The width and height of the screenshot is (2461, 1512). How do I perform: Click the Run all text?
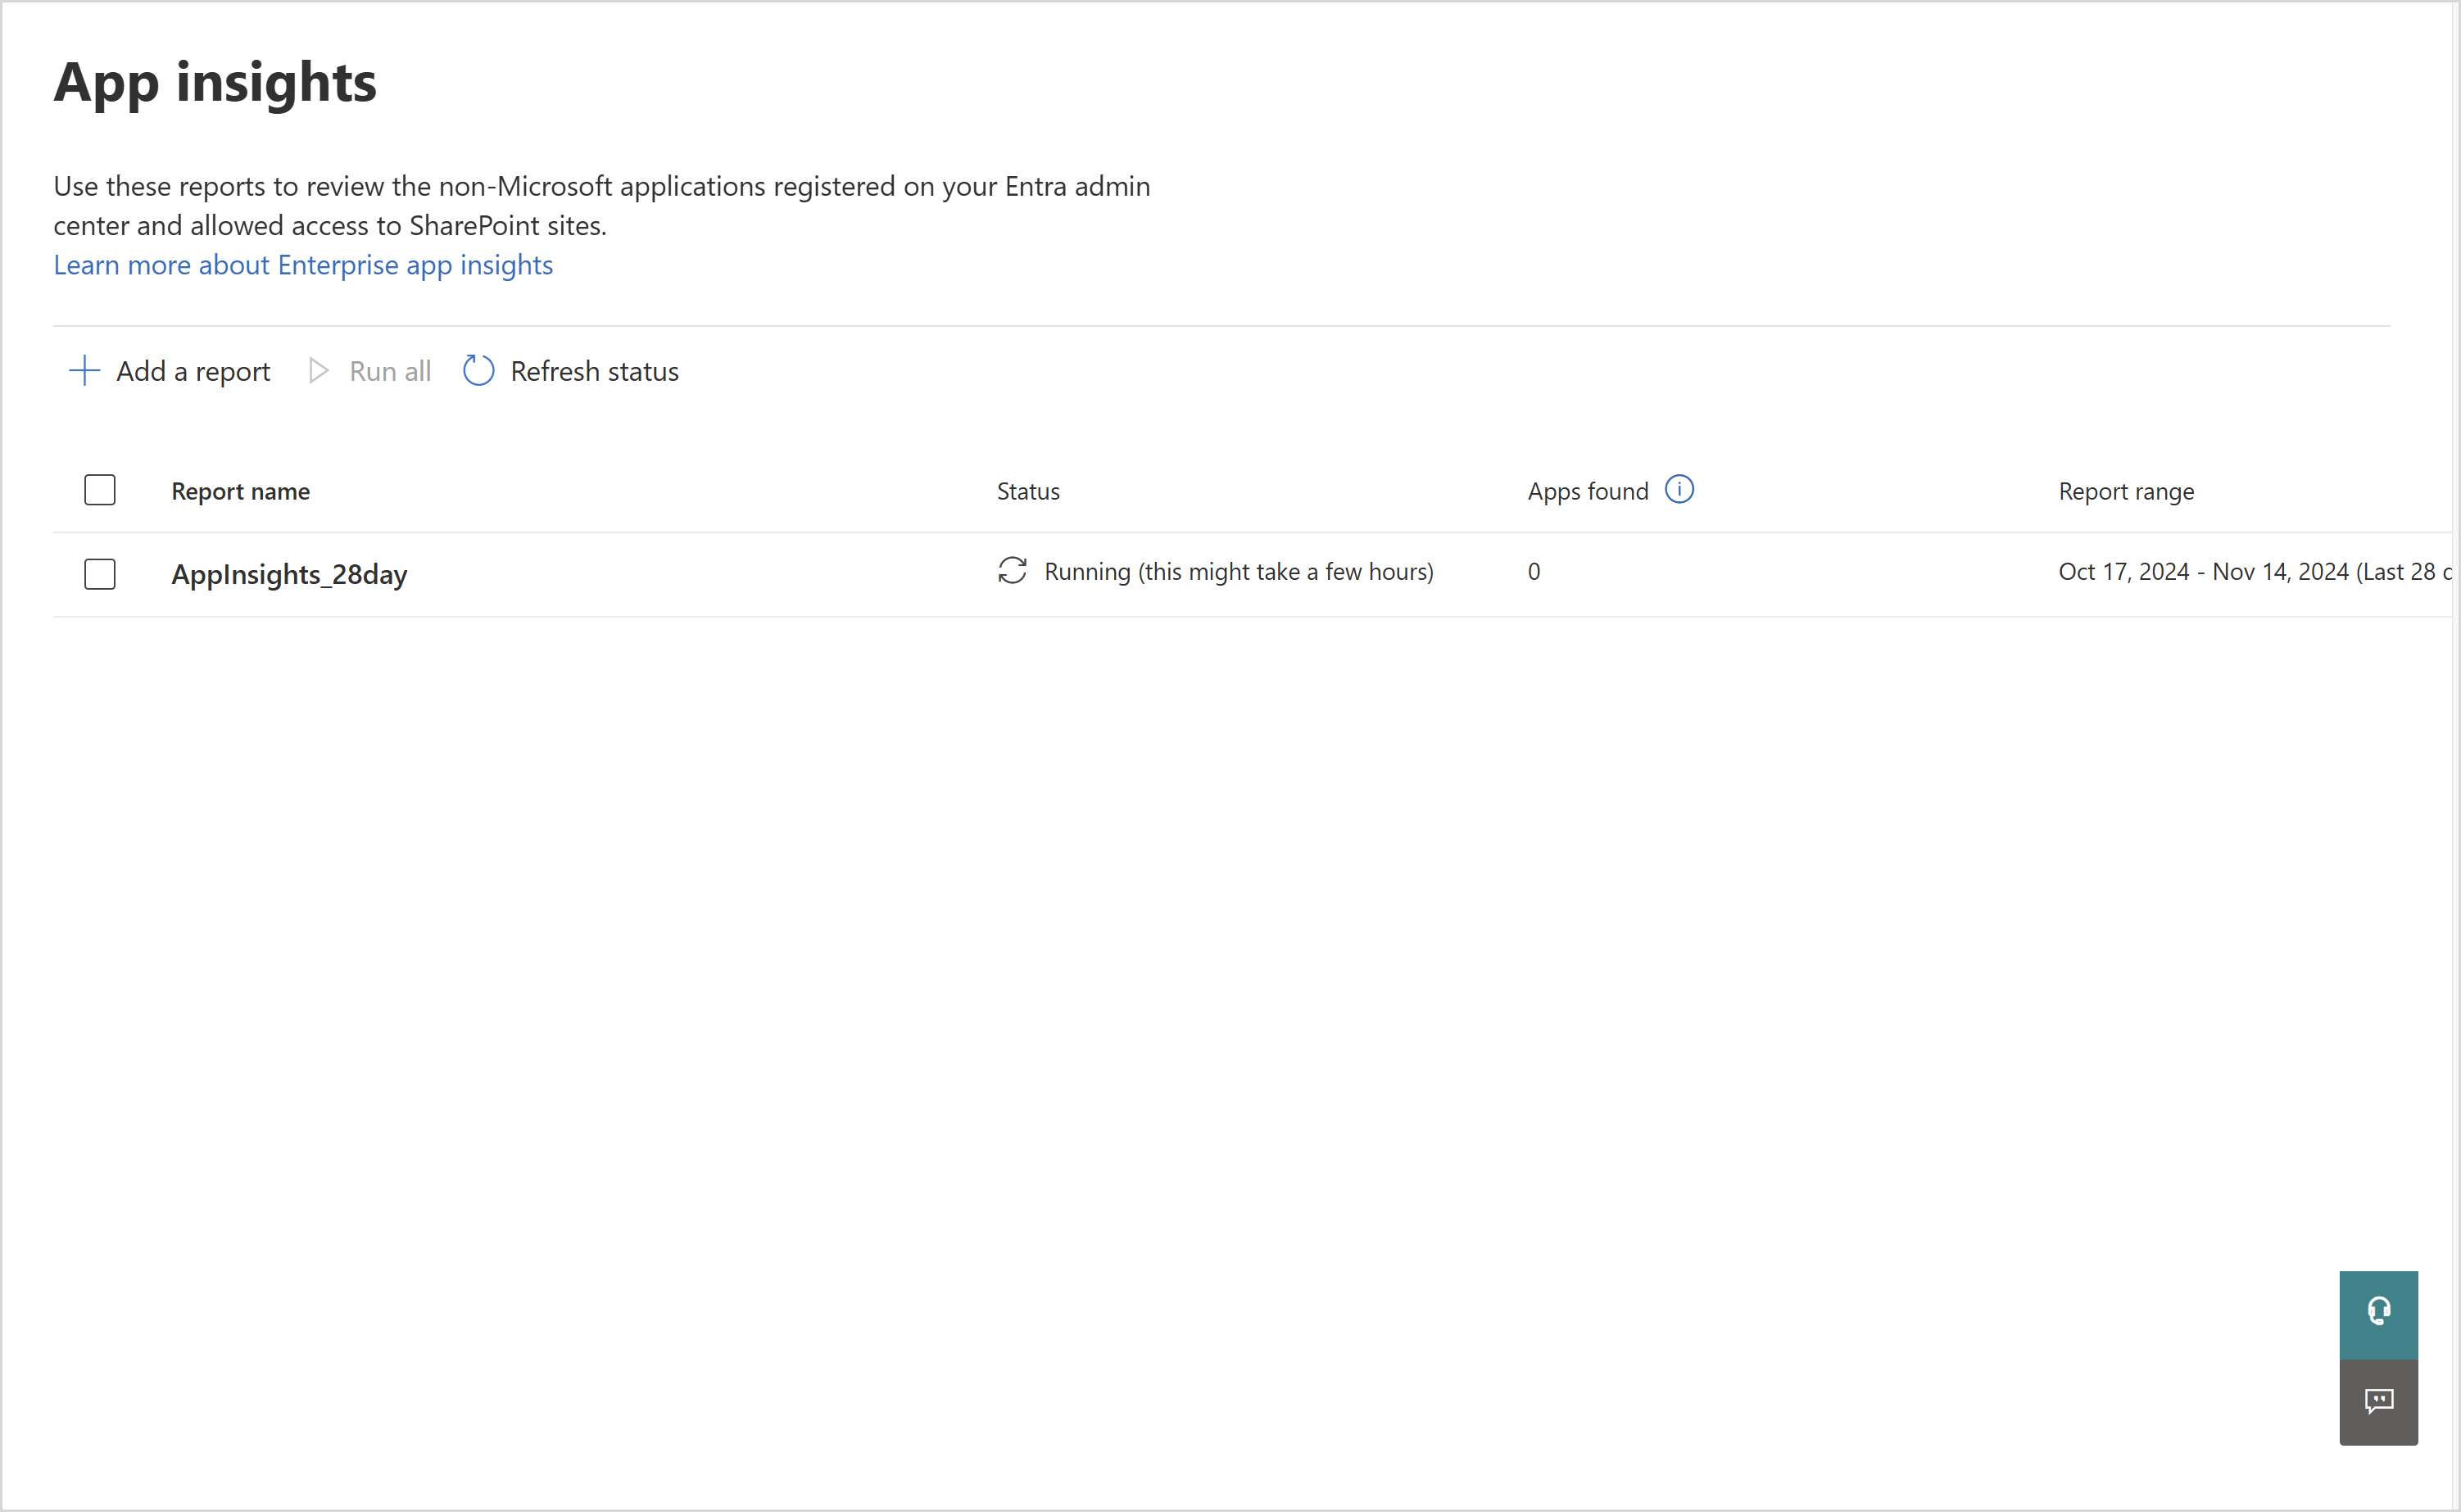click(390, 372)
